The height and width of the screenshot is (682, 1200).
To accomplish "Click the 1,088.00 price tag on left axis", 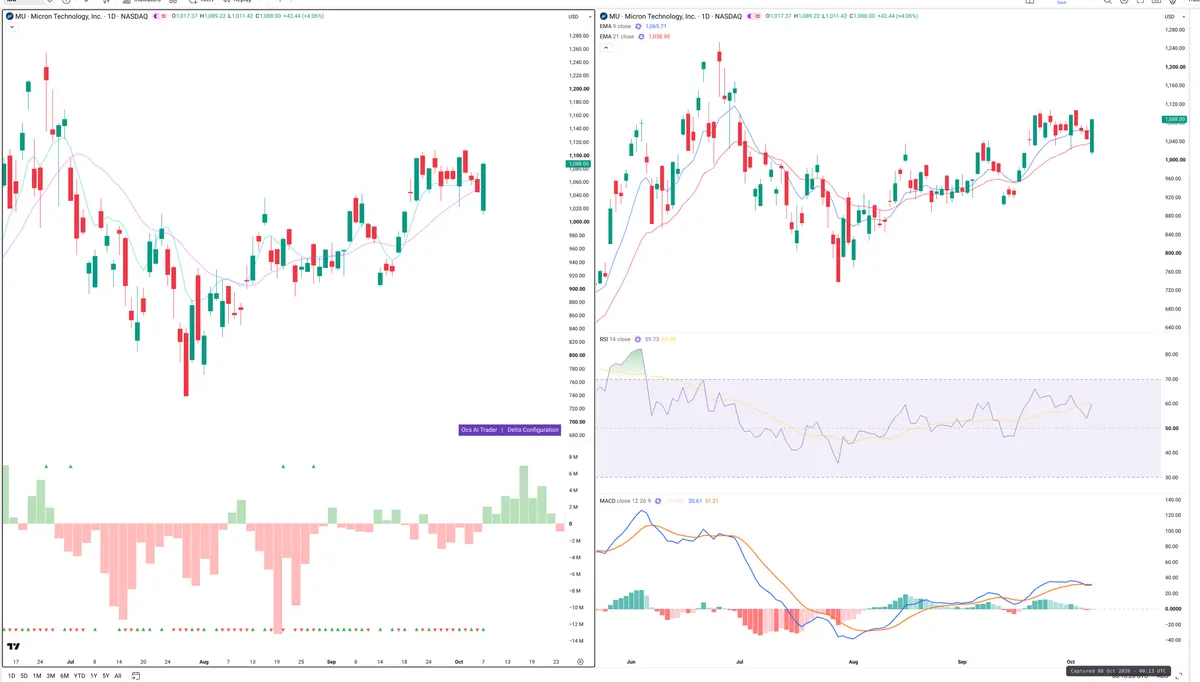I will [x=578, y=163].
